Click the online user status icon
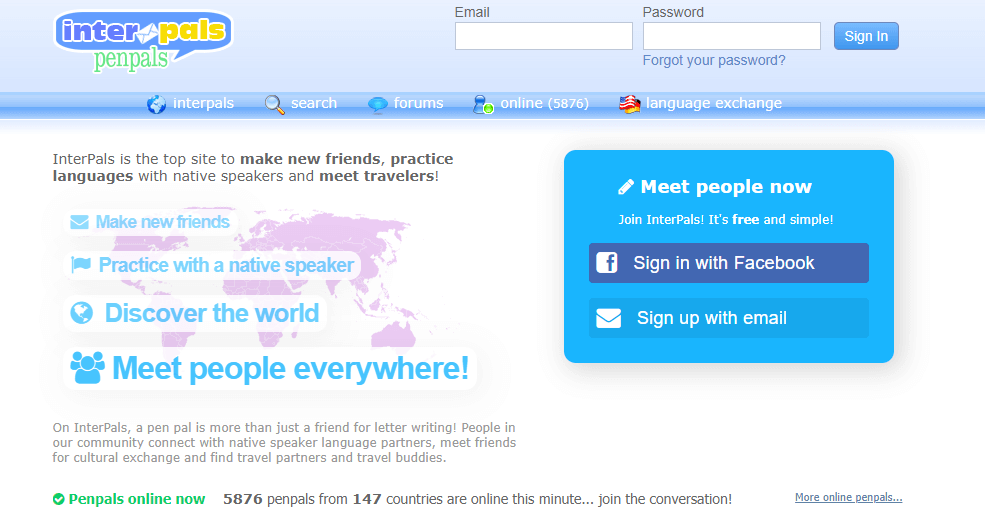The width and height of the screenshot is (985, 513). (x=483, y=104)
